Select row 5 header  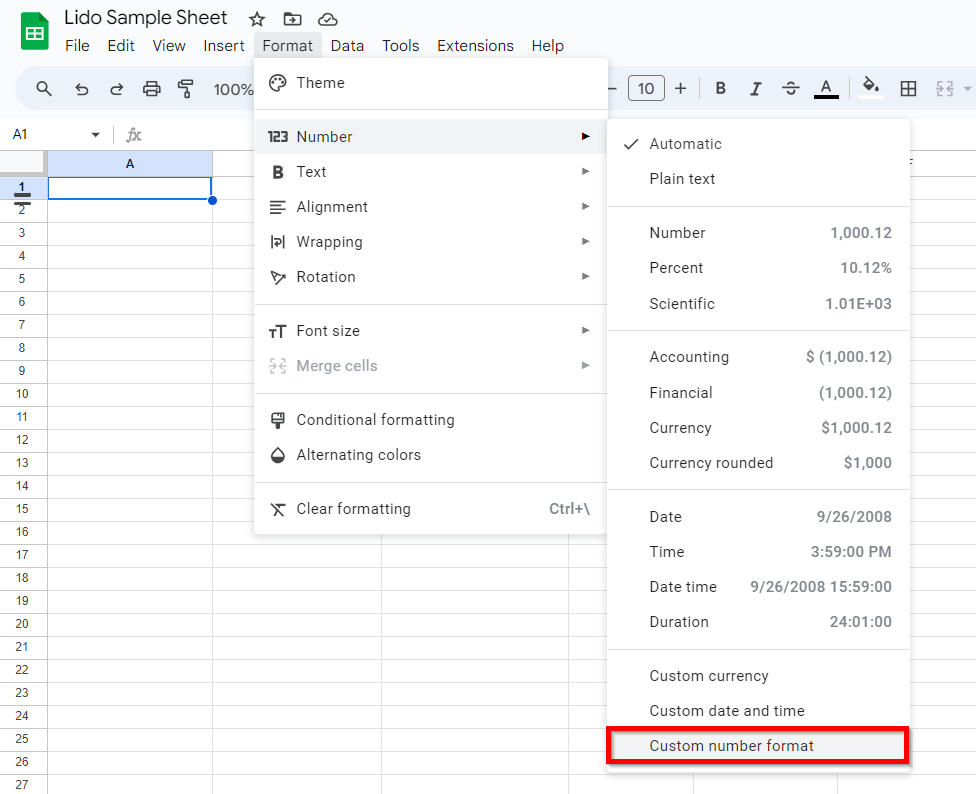22,279
